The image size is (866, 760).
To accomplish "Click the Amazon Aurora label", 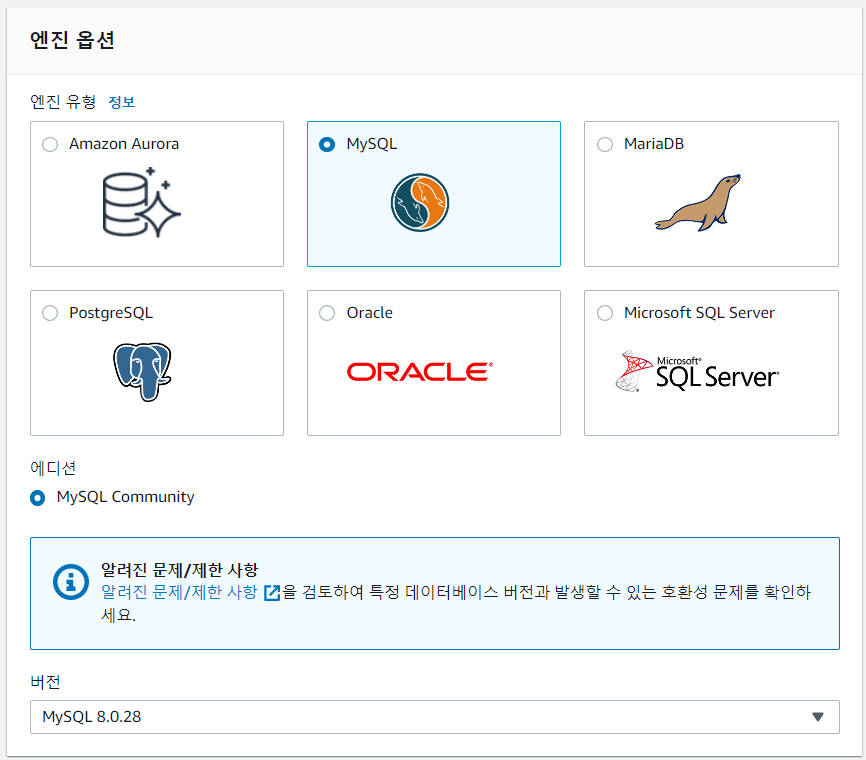I will coord(124,144).
